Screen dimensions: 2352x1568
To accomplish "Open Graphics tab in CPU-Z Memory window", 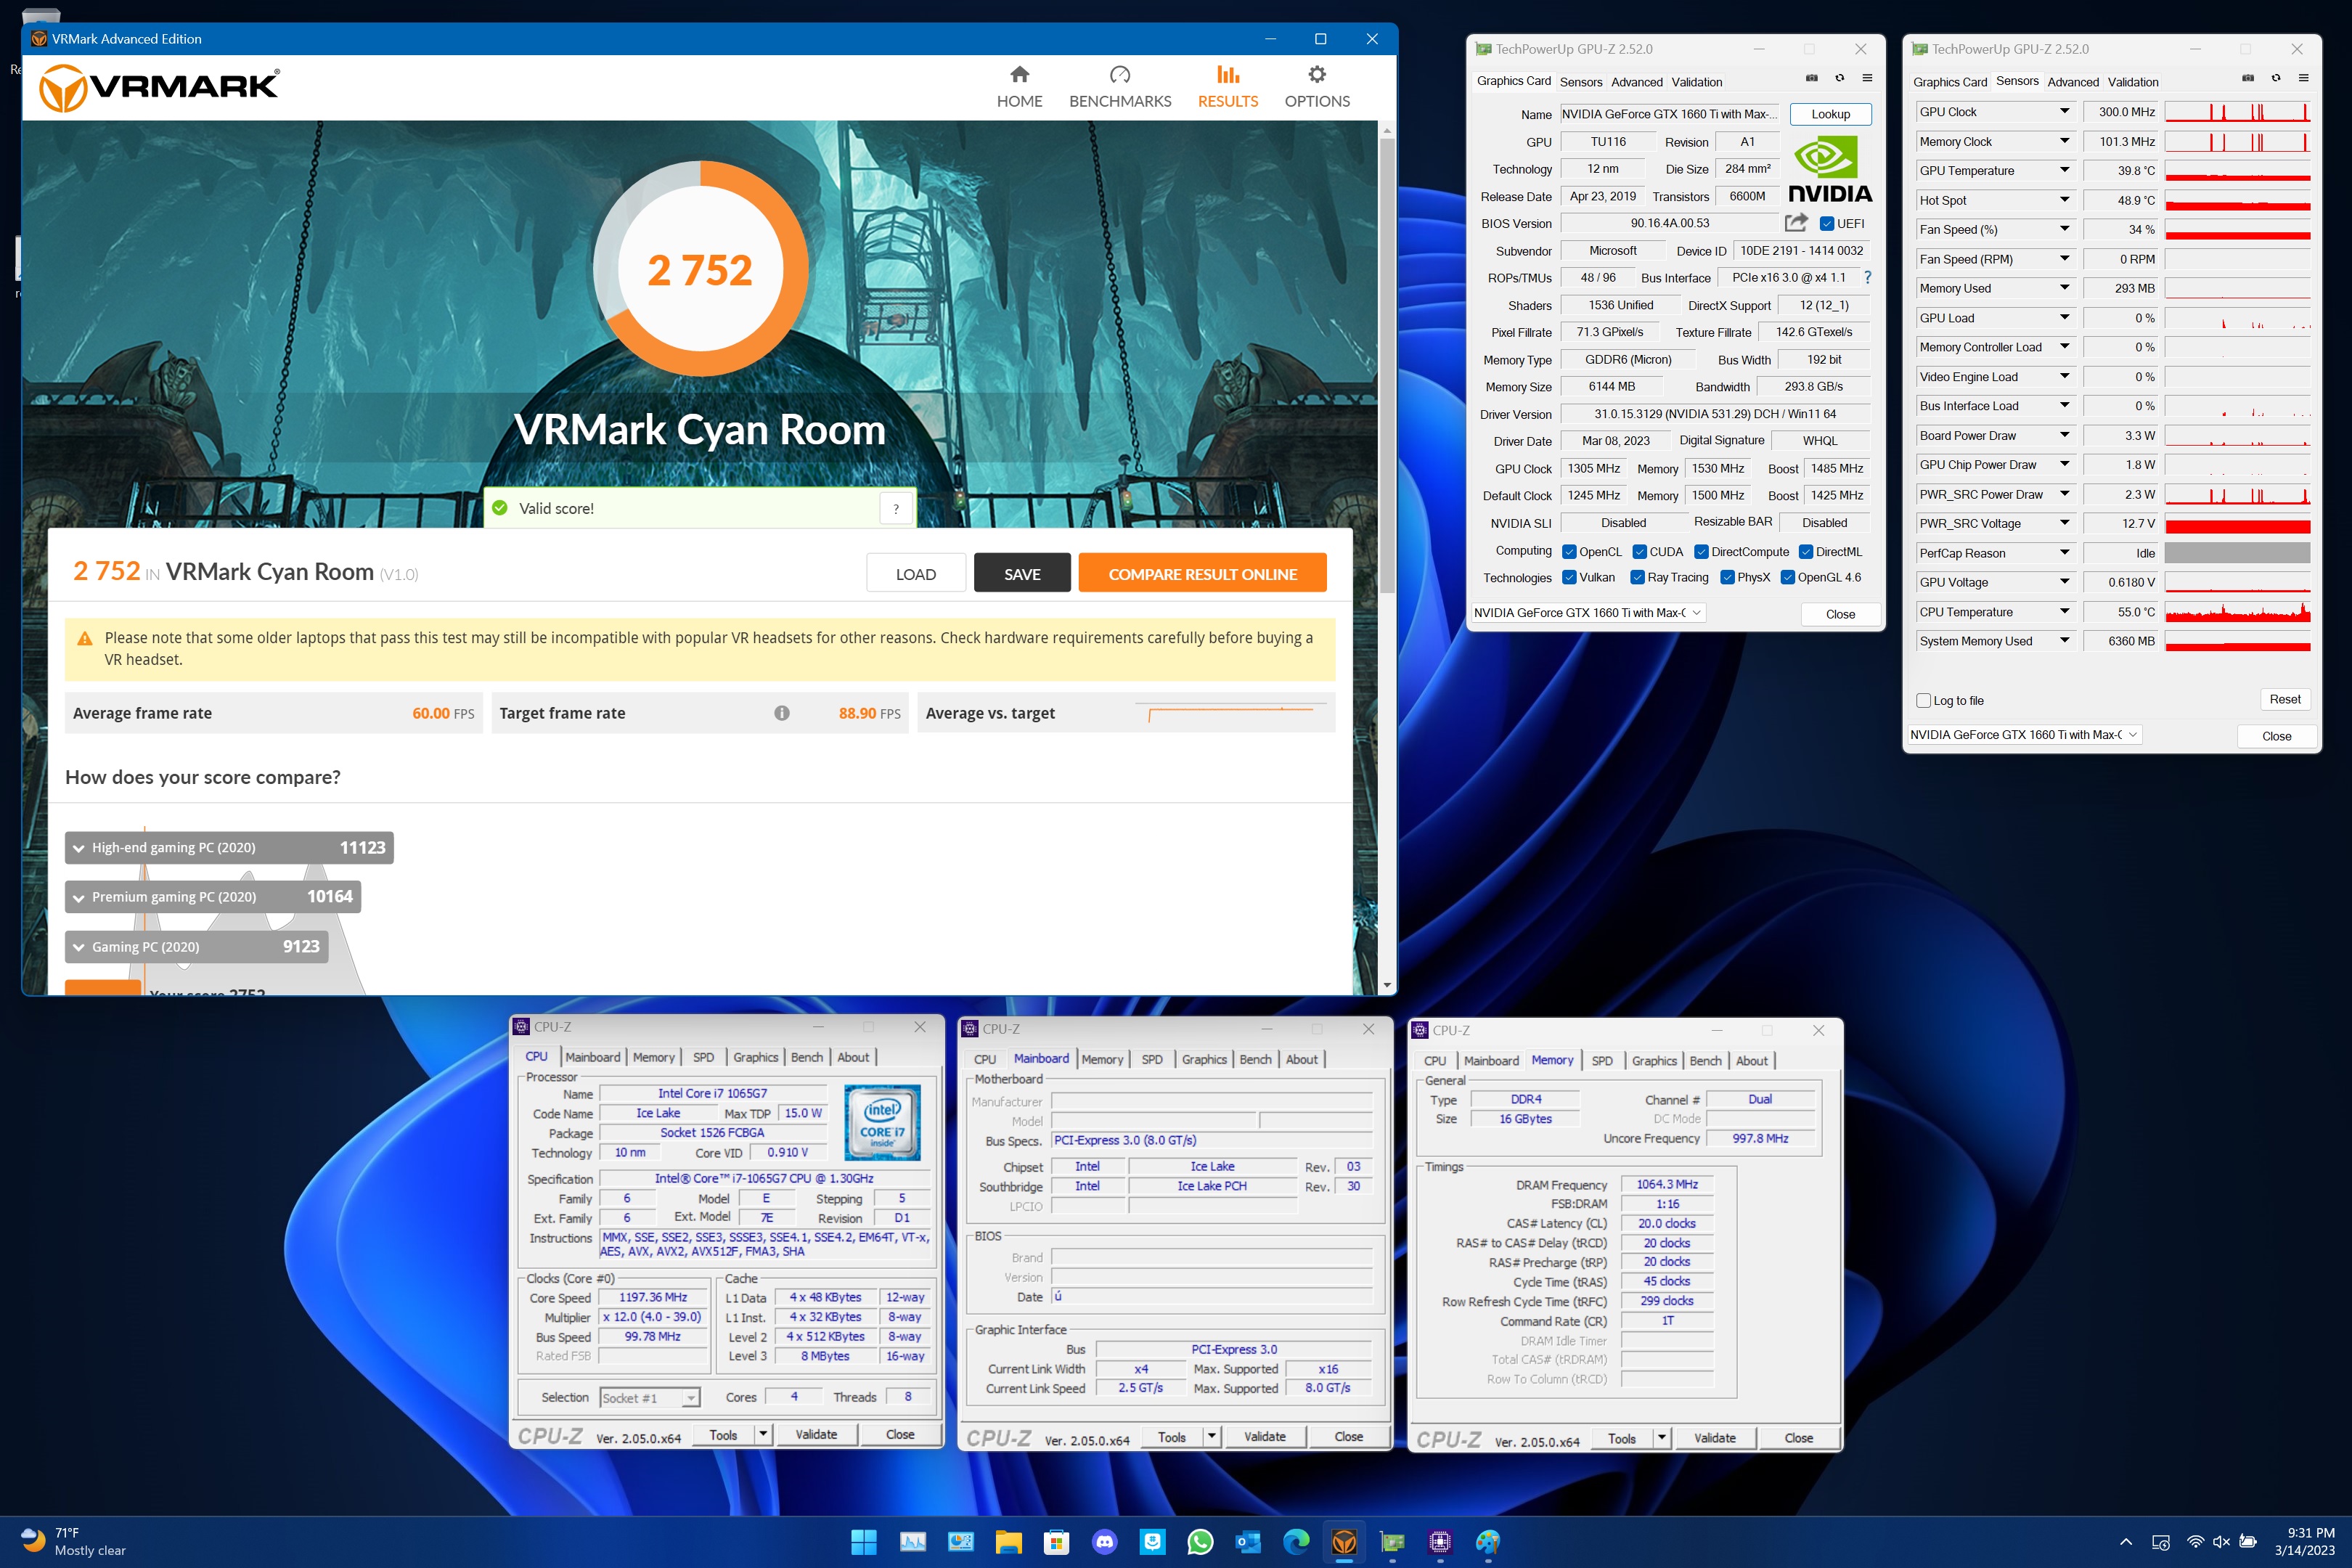I will click(1654, 1061).
